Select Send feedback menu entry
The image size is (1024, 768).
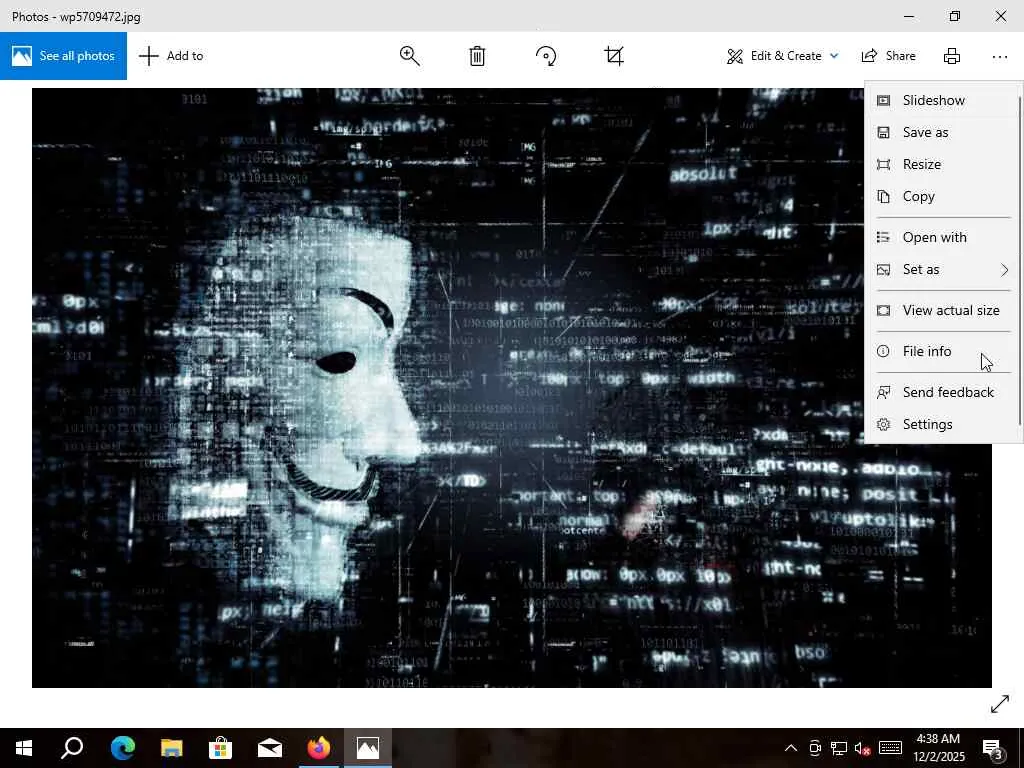(x=941, y=392)
